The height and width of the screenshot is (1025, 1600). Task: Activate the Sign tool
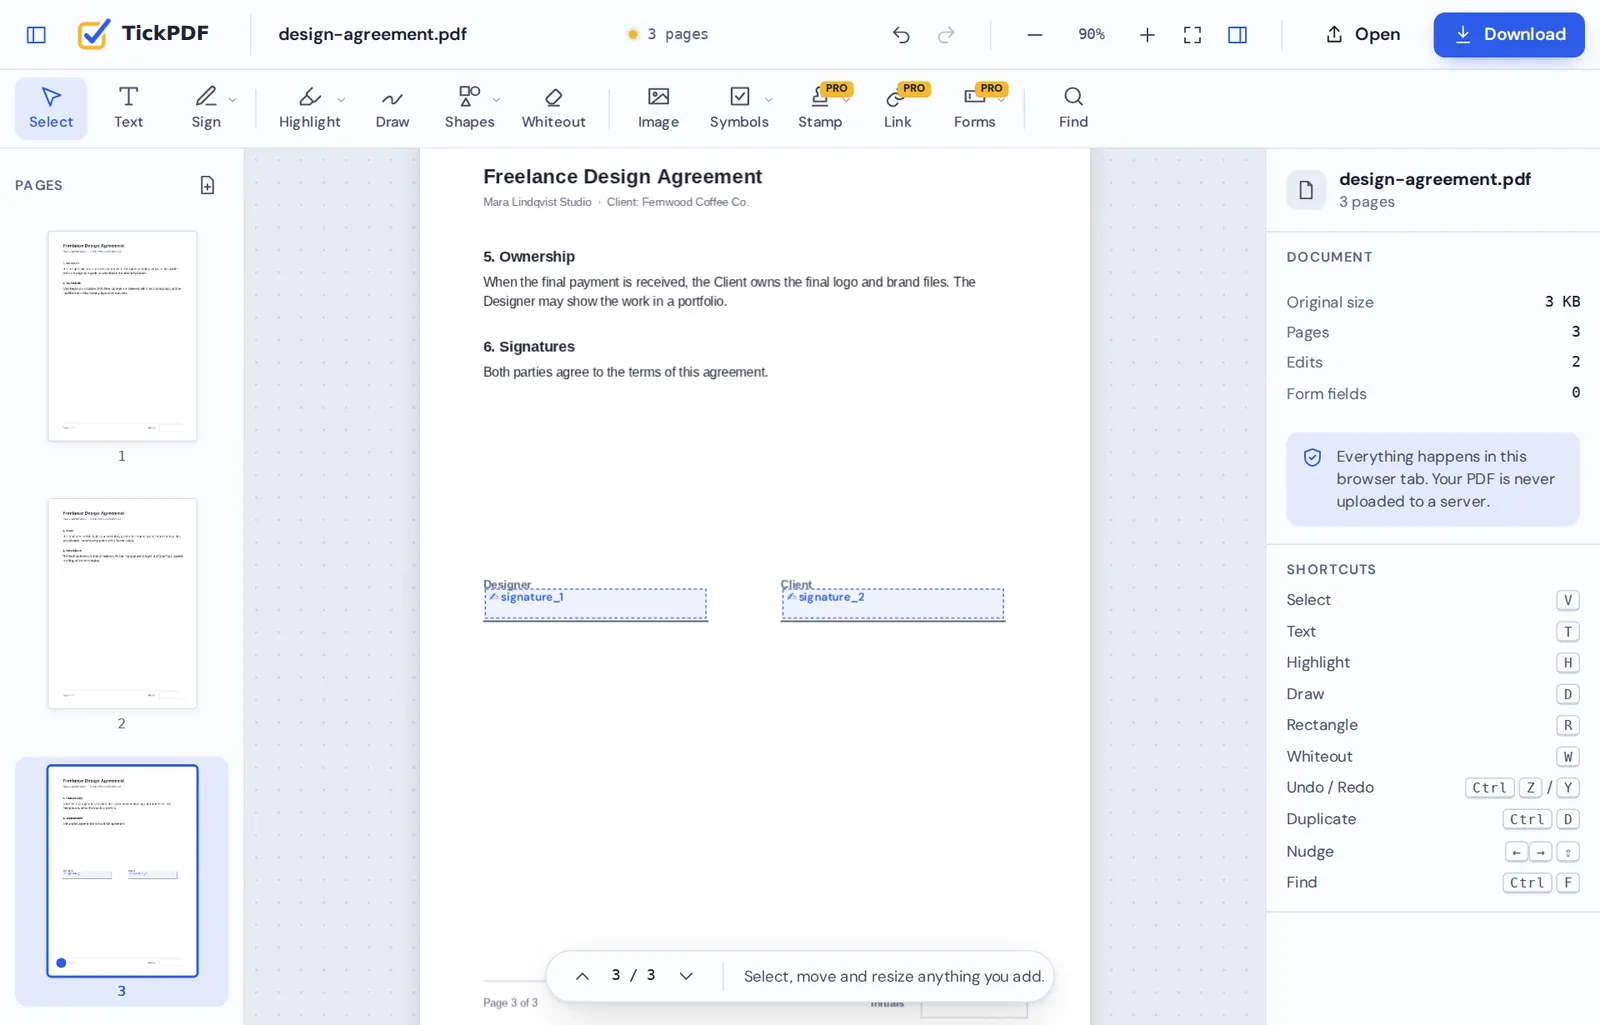206,108
